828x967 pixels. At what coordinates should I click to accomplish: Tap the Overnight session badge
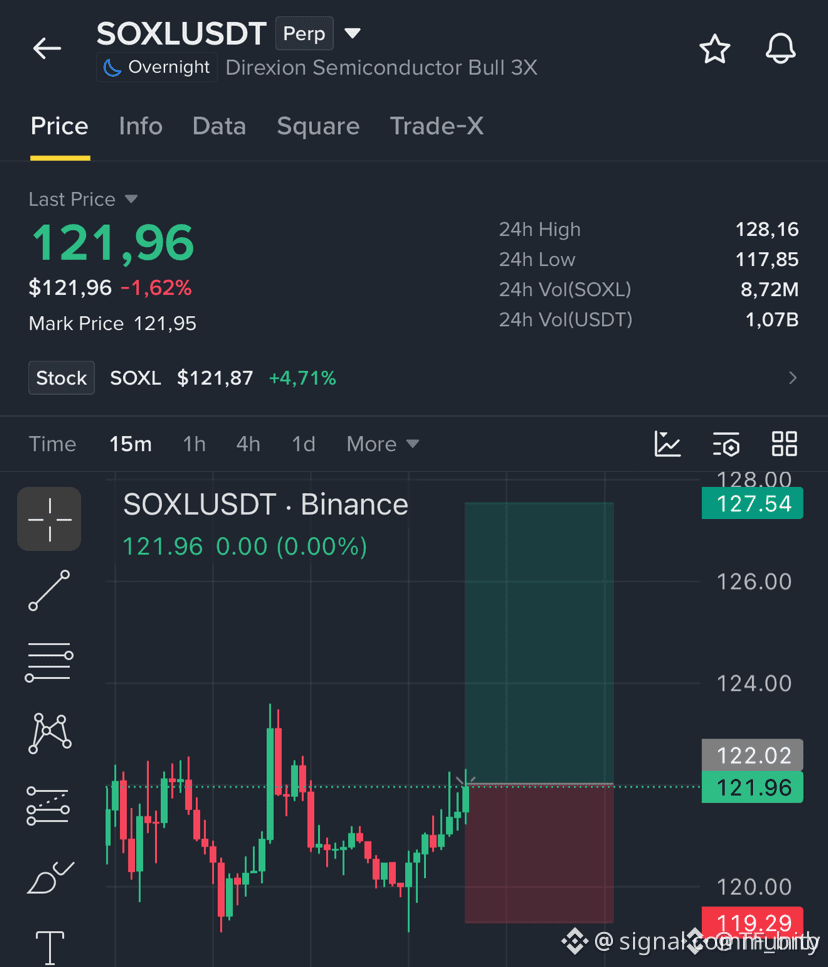(157, 67)
